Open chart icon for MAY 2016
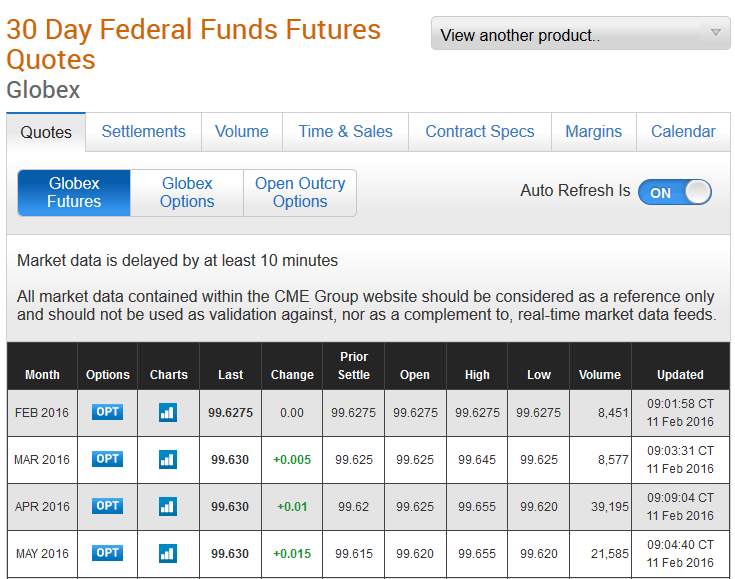Viewport: 735px width, 579px height. 168,553
